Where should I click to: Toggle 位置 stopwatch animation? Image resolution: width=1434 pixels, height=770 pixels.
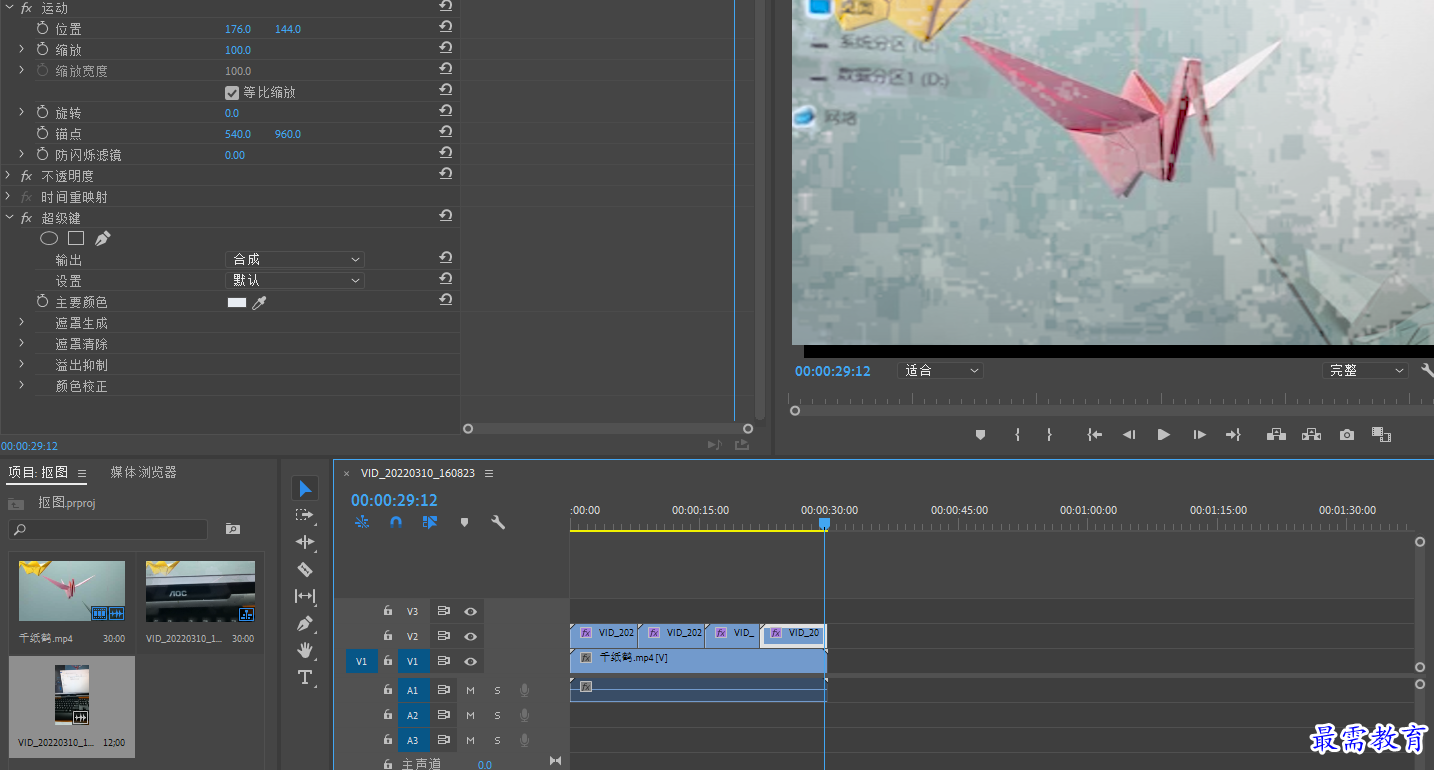42,28
